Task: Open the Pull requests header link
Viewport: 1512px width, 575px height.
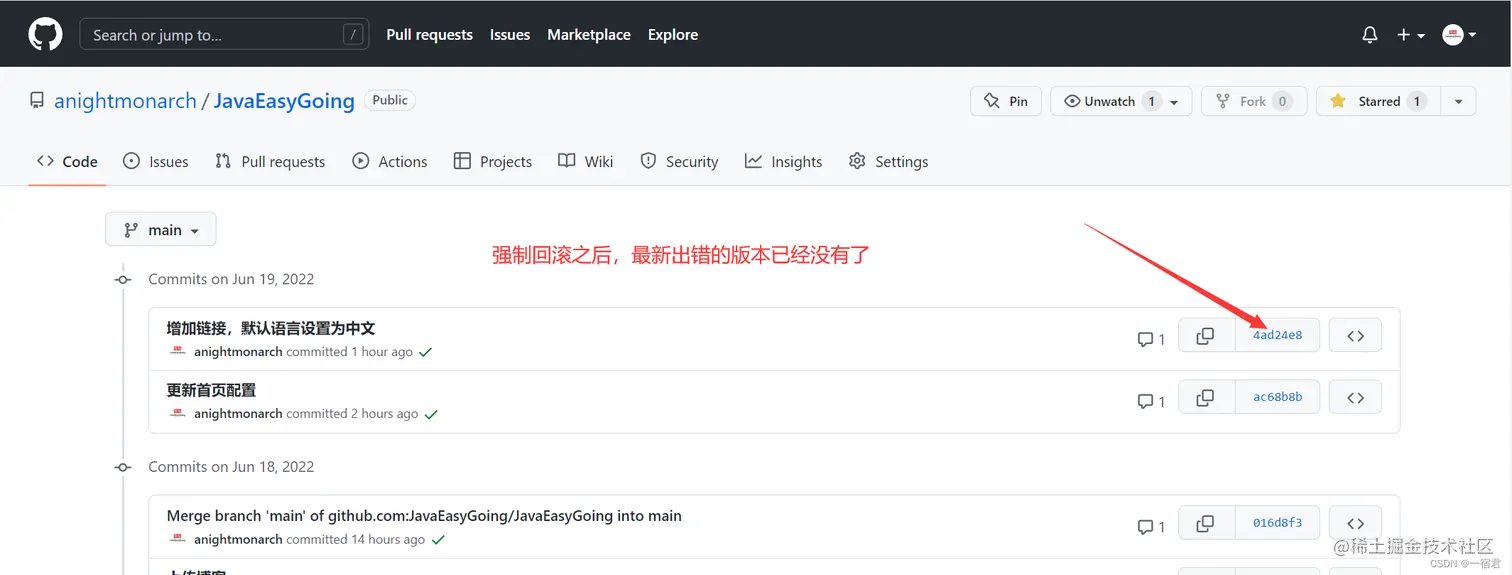Action: pos(429,35)
